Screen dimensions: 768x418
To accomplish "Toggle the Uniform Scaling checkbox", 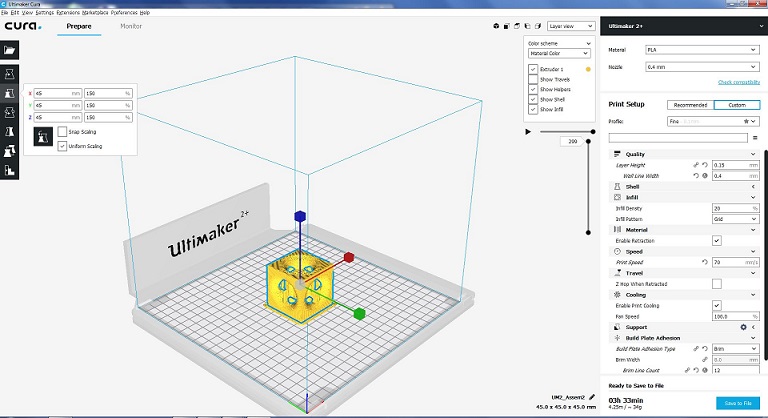I will pyautogui.click(x=62, y=146).
